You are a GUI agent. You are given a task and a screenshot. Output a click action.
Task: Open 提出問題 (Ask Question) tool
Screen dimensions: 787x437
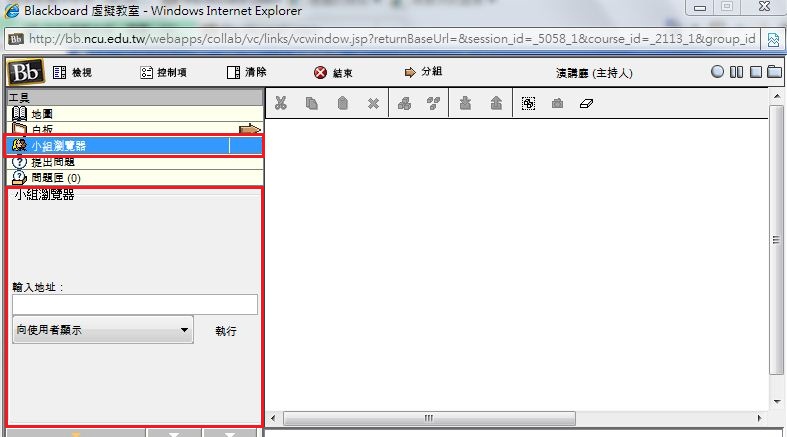(x=52, y=162)
